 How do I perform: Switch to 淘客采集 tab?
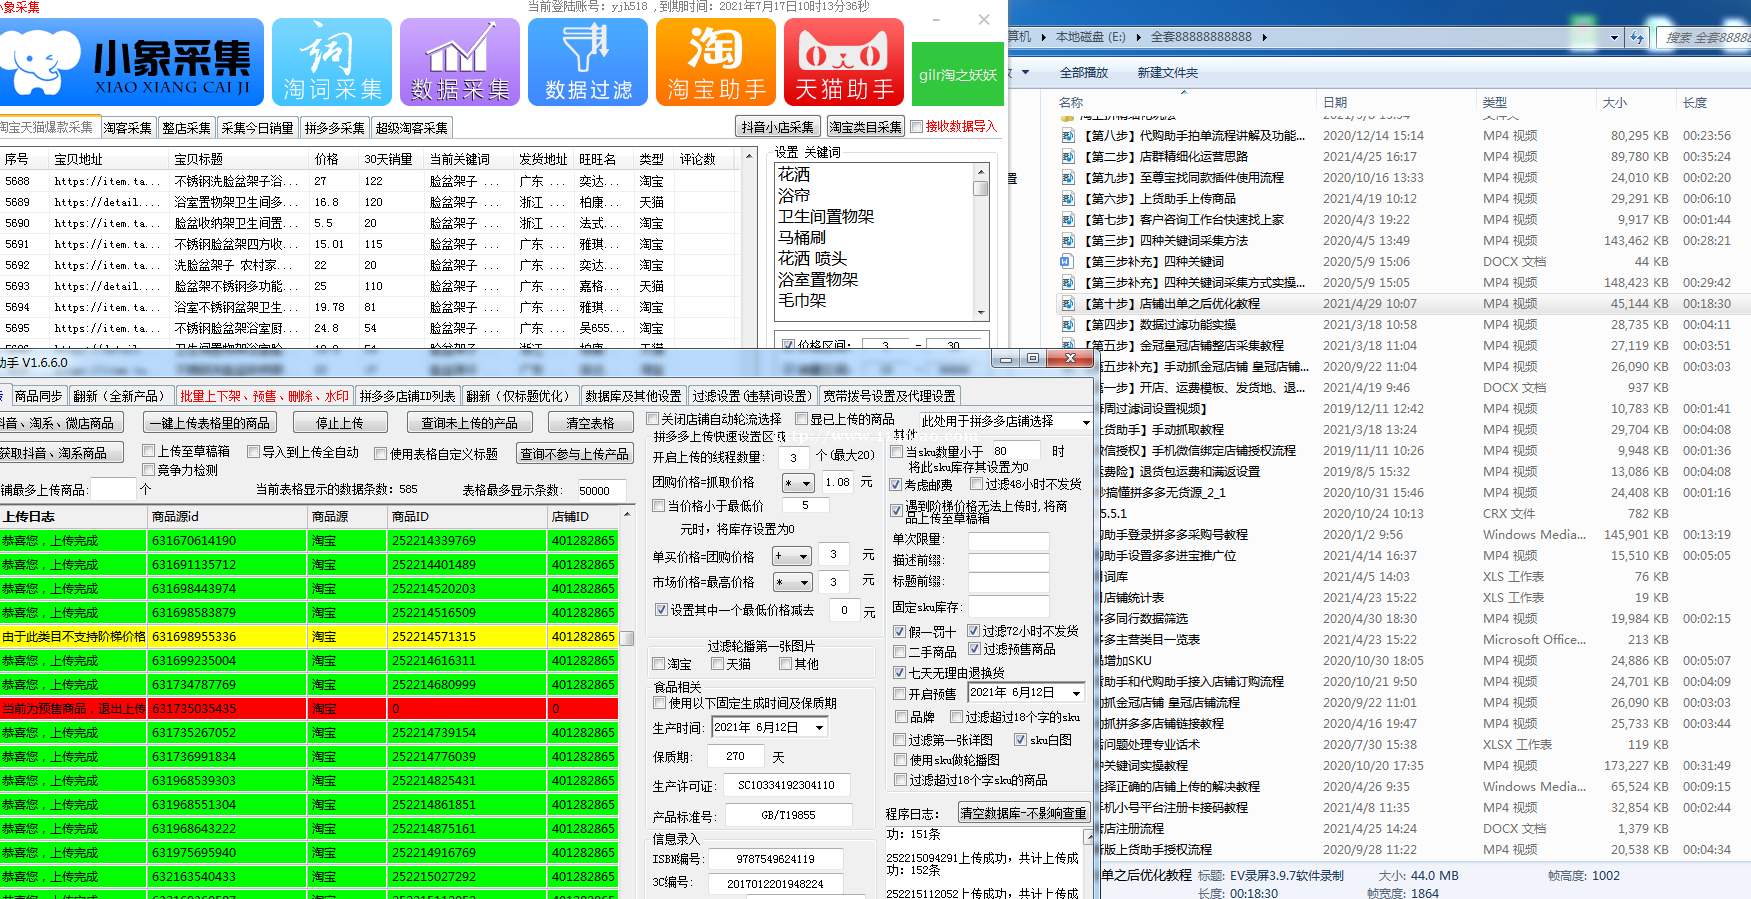point(127,128)
